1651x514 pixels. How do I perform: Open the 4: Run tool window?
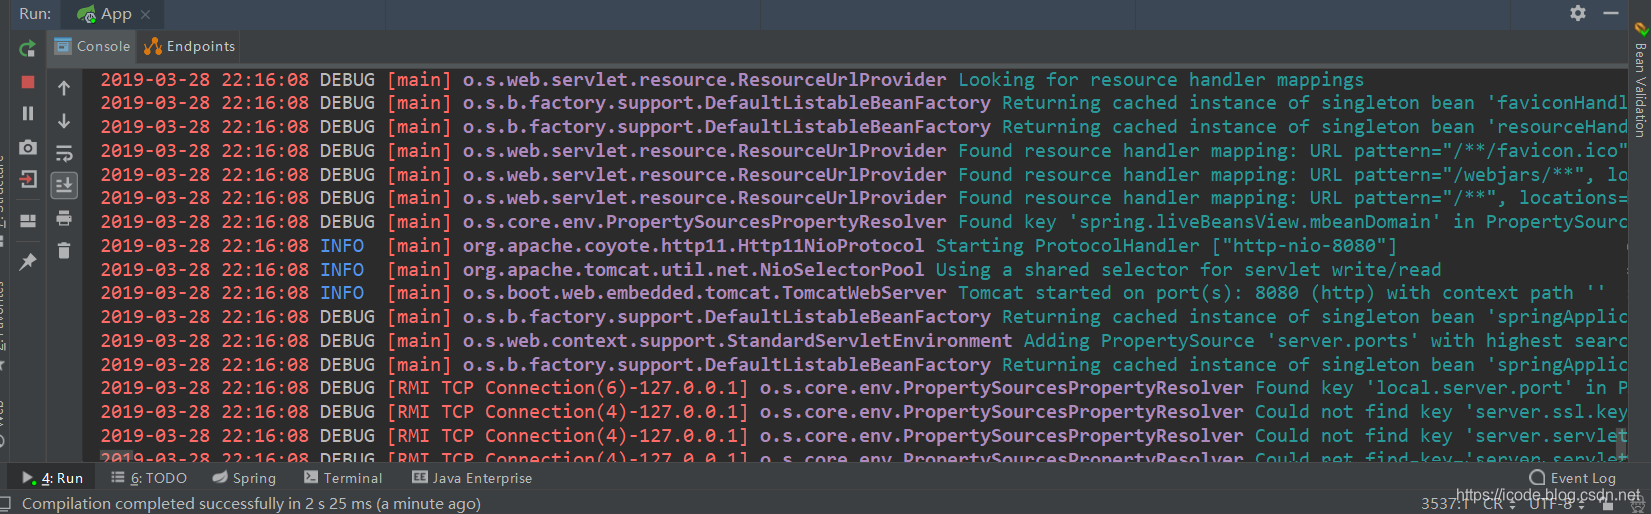click(x=53, y=478)
